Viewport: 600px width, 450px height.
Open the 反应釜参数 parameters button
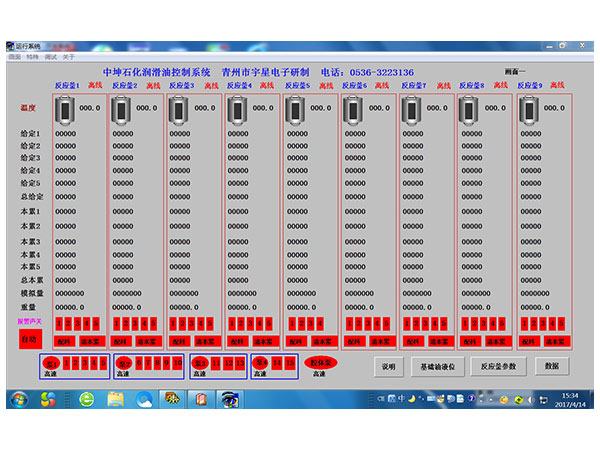click(x=498, y=367)
